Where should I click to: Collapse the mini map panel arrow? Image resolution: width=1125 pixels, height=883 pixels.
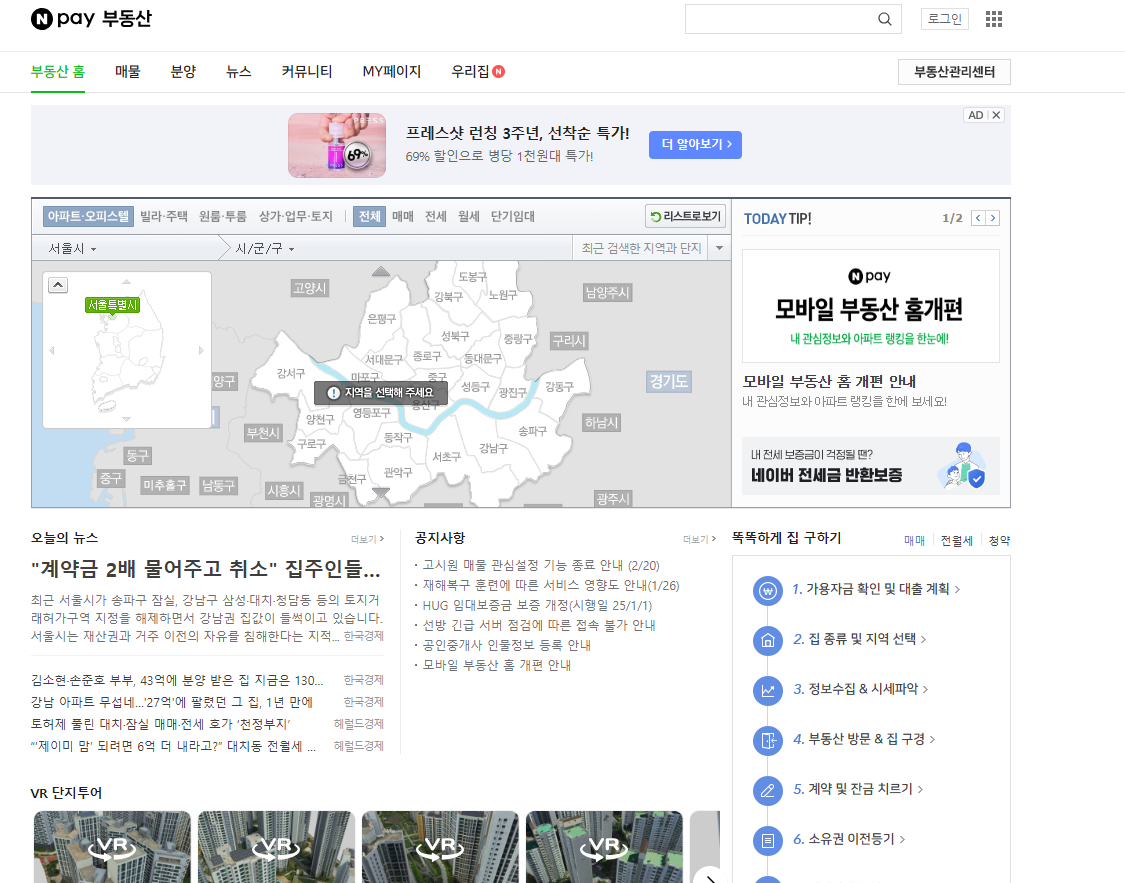(x=58, y=285)
